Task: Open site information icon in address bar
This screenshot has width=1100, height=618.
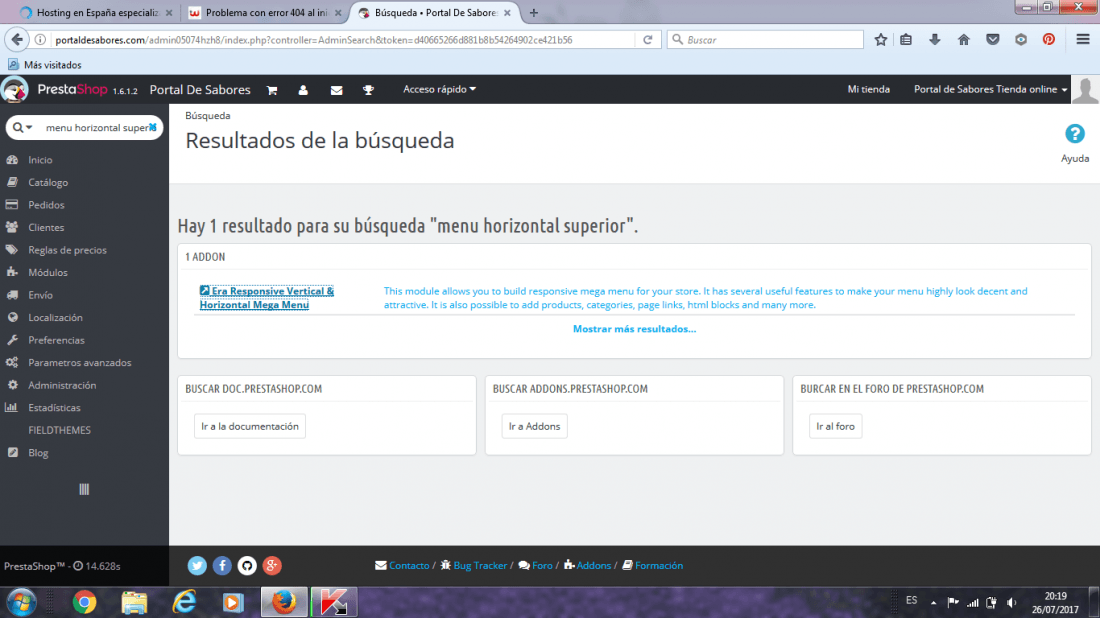Action: [x=41, y=40]
